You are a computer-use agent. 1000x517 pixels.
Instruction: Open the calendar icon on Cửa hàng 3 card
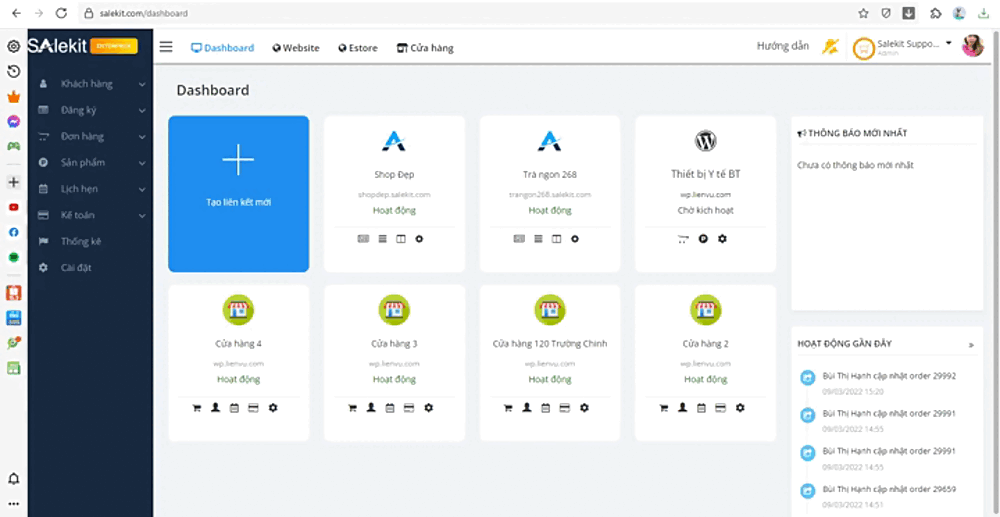[x=390, y=407]
